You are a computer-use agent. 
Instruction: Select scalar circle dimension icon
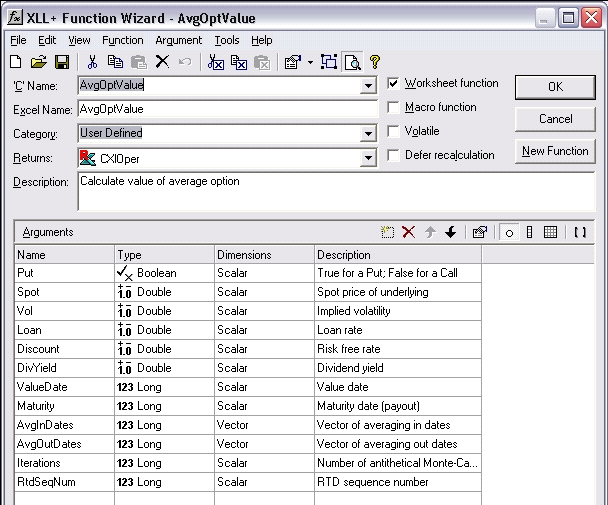click(x=509, y=233)
